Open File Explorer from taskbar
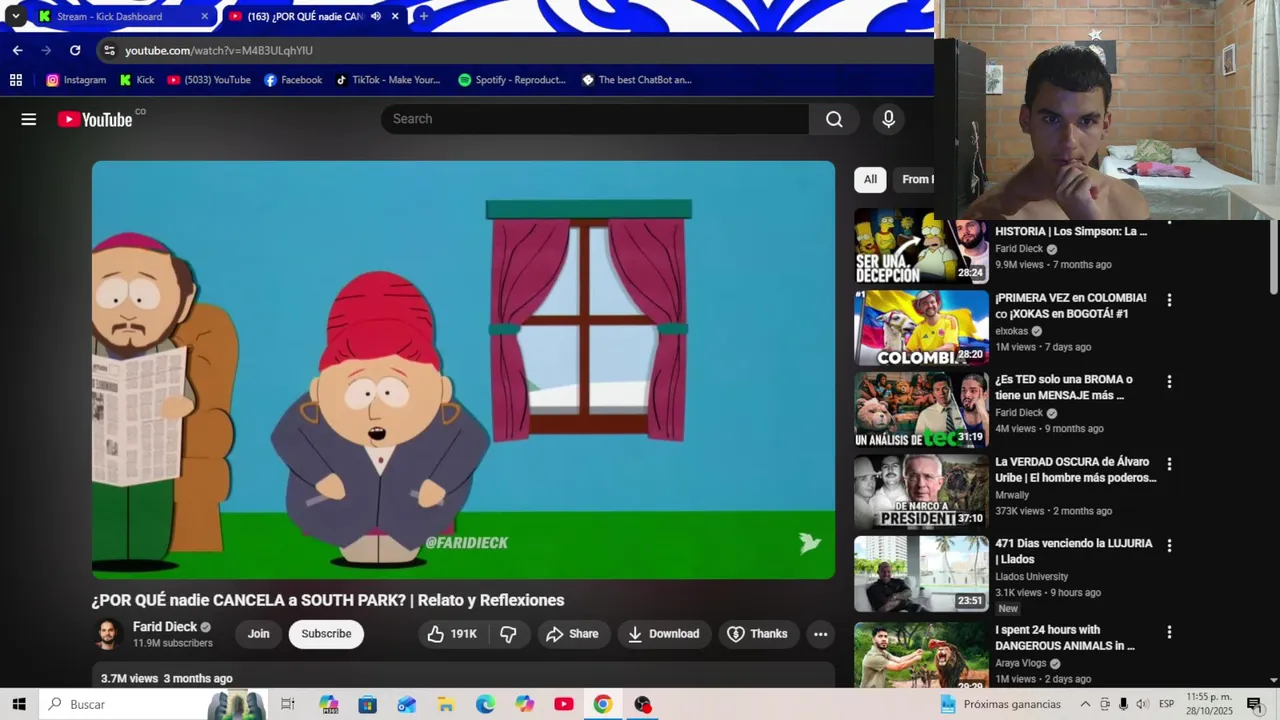 (446, 704)
